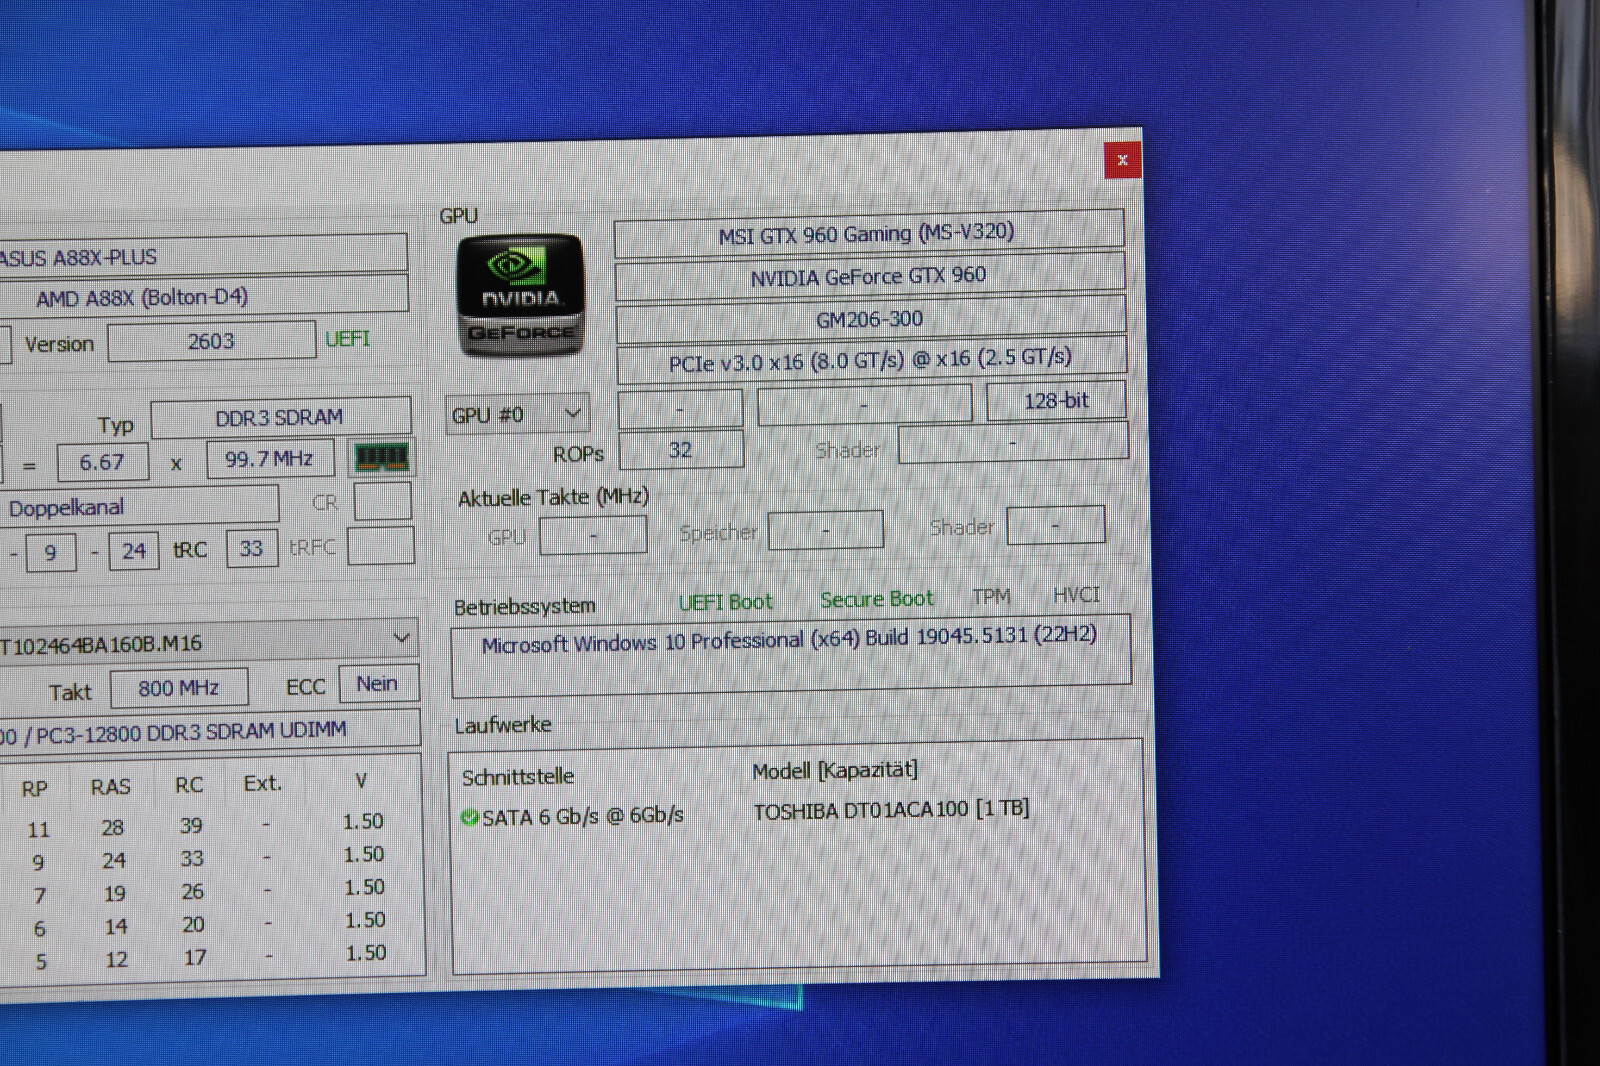Image resolution: width=1600 pixels, height=1066 pixels.
Task: Click the 128-bit memory bus field
Action: [1056, 401]
